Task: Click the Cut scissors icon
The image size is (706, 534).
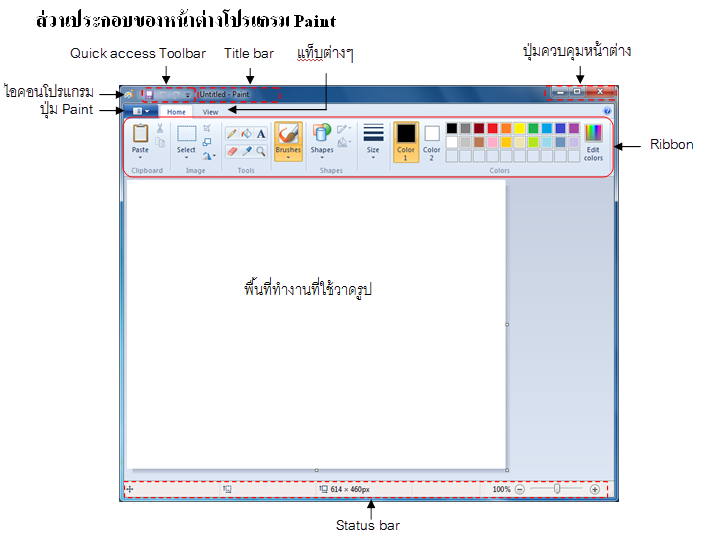Action: tap(160, 129)
